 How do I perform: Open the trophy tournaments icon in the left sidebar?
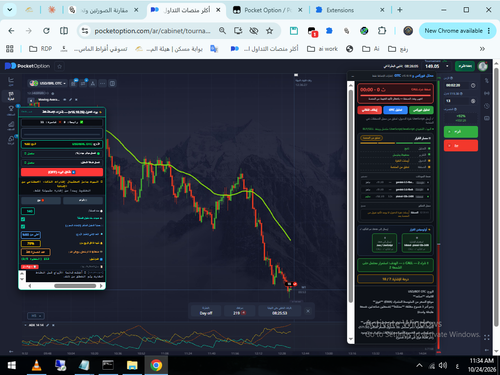[11, 109]
